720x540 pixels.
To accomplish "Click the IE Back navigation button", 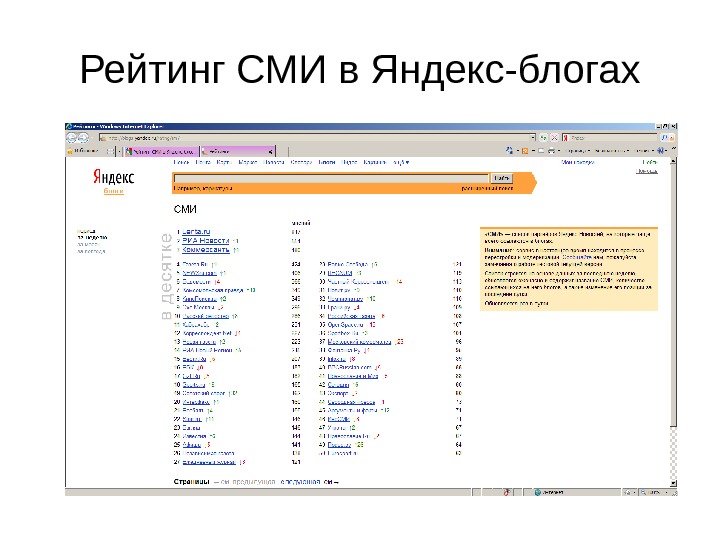I will [x=72, y=138].
